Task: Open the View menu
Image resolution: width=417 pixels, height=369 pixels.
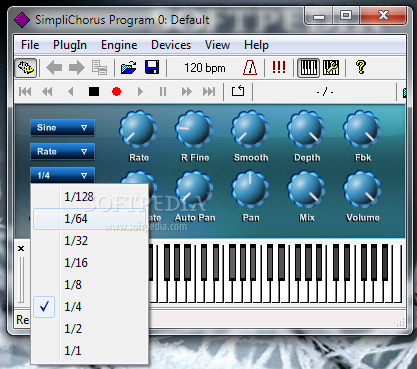Action: 217,45
